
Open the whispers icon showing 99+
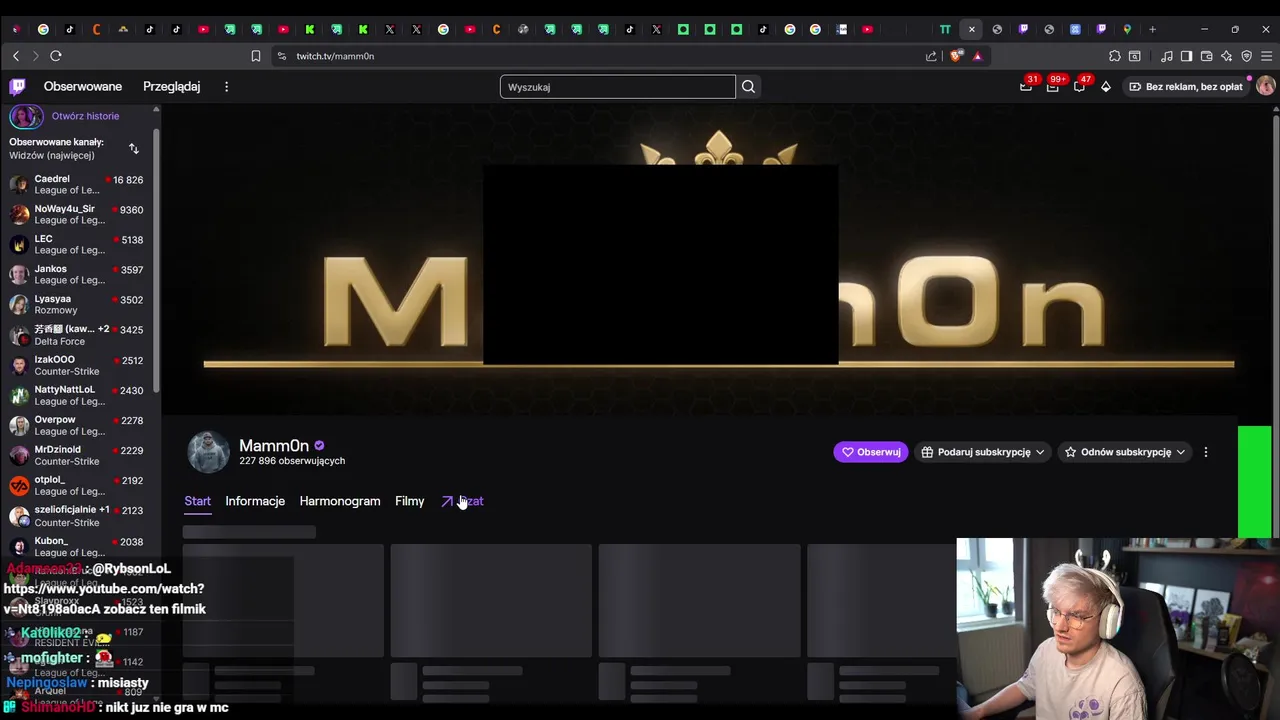coord(1052,87)
